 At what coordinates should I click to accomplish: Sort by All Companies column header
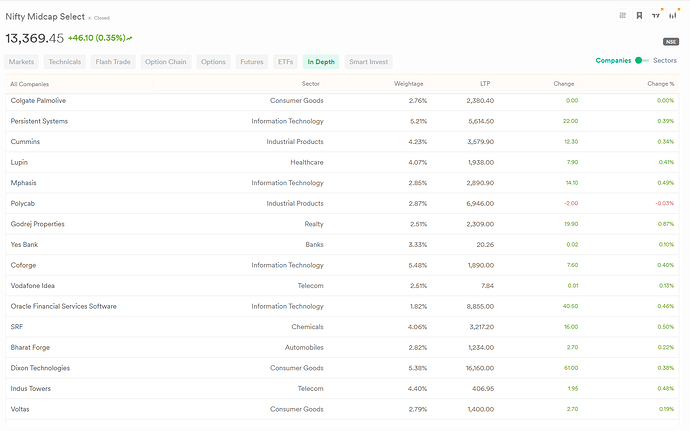coord(29,84)
